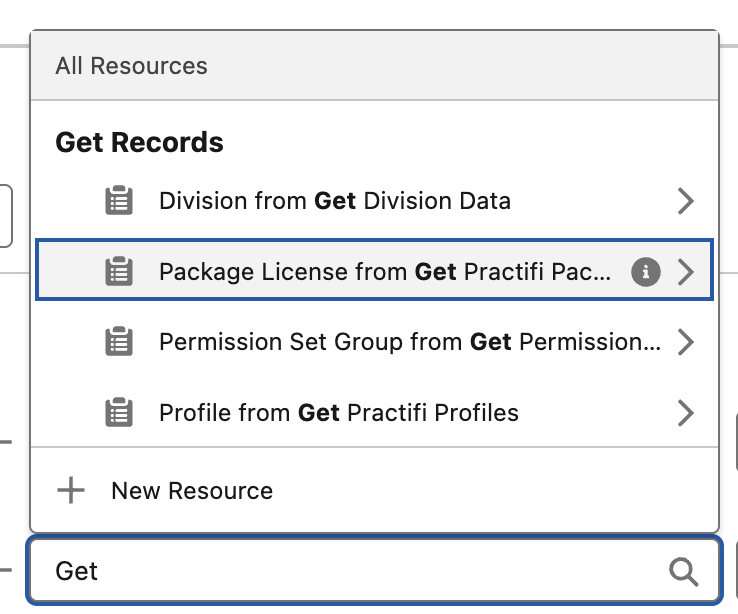Create a New Resource

pyautogui.click(x=191, y=491)
